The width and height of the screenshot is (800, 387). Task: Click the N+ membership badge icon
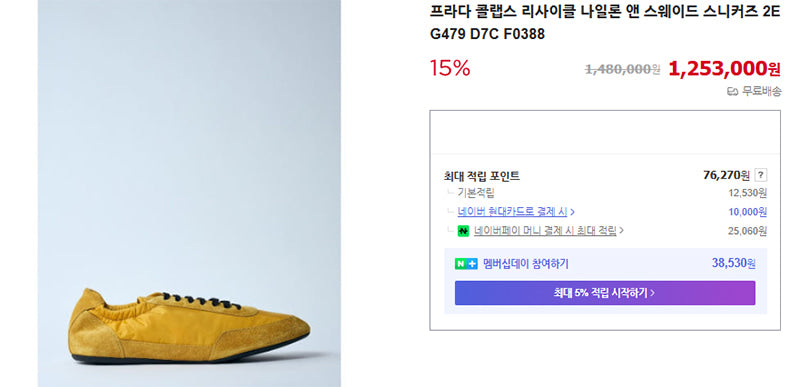click(466, 264)
